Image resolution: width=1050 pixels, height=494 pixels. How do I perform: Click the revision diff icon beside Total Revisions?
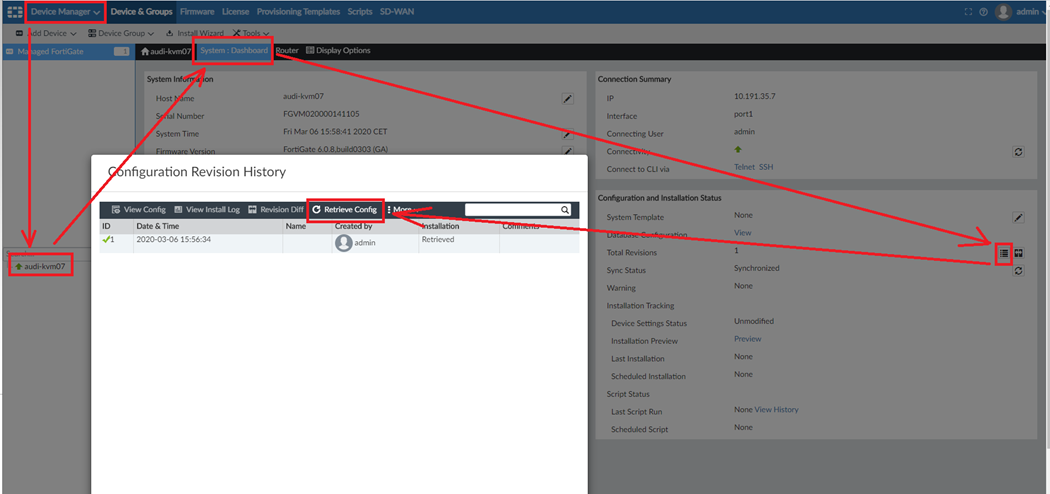pos(1019,254)
